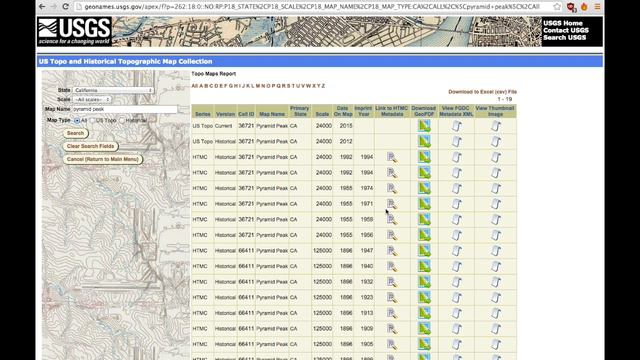
Task: Sort table by Scale column header
Action: click(322, 114)
